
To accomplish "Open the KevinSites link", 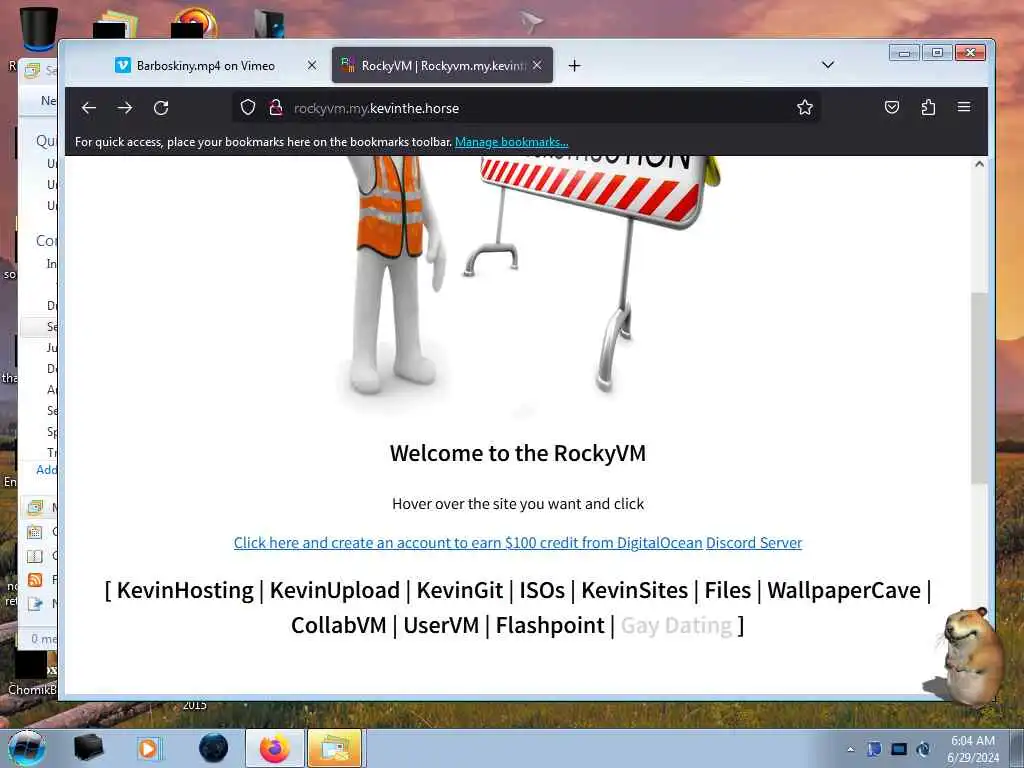I will pos(634,590).
